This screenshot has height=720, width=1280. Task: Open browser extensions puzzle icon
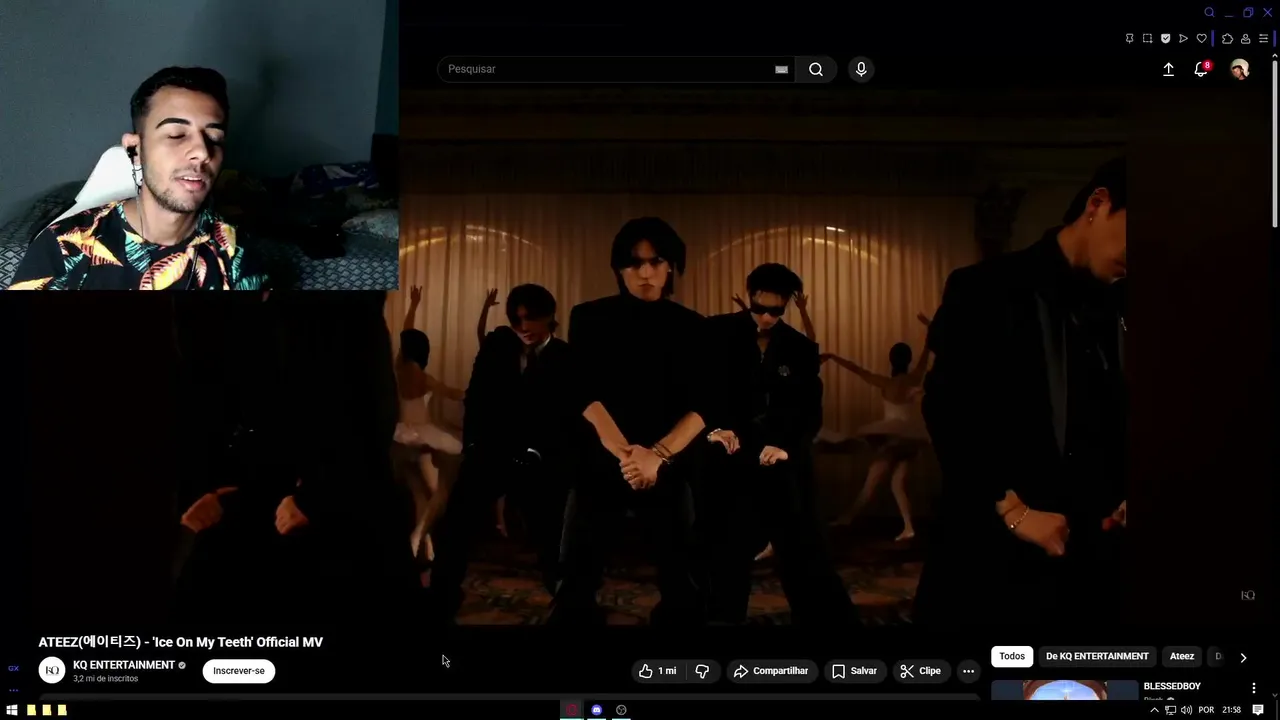coord(1227,38)
